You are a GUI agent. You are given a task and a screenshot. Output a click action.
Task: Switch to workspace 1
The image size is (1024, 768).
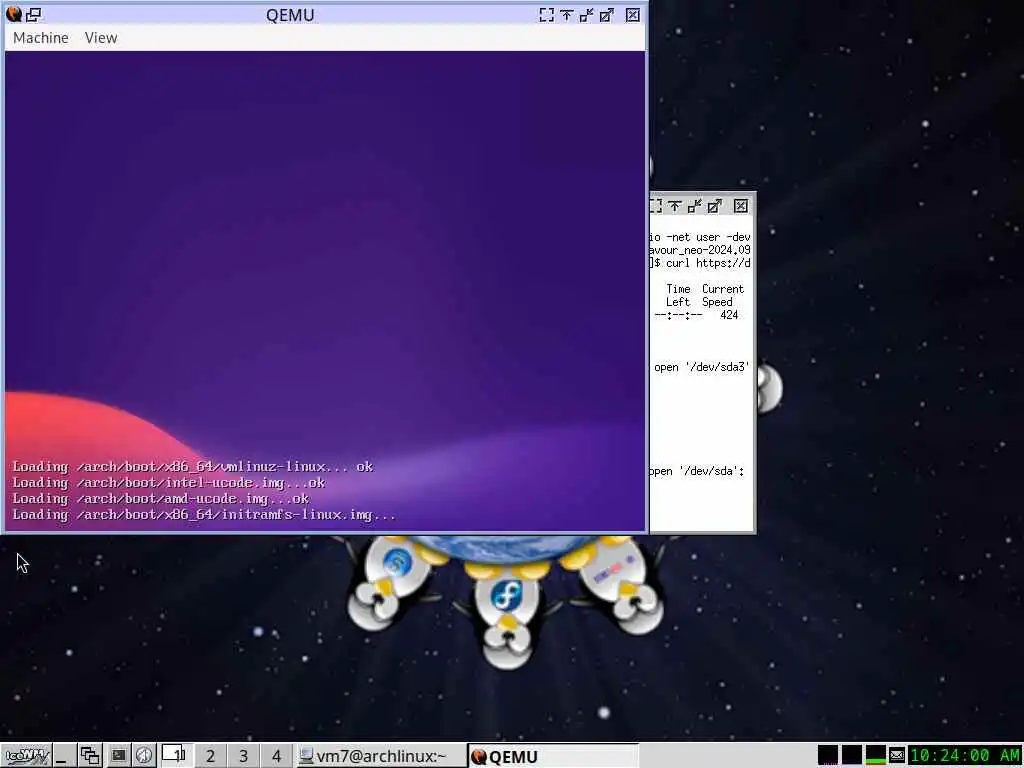click(x=176, y=756)
